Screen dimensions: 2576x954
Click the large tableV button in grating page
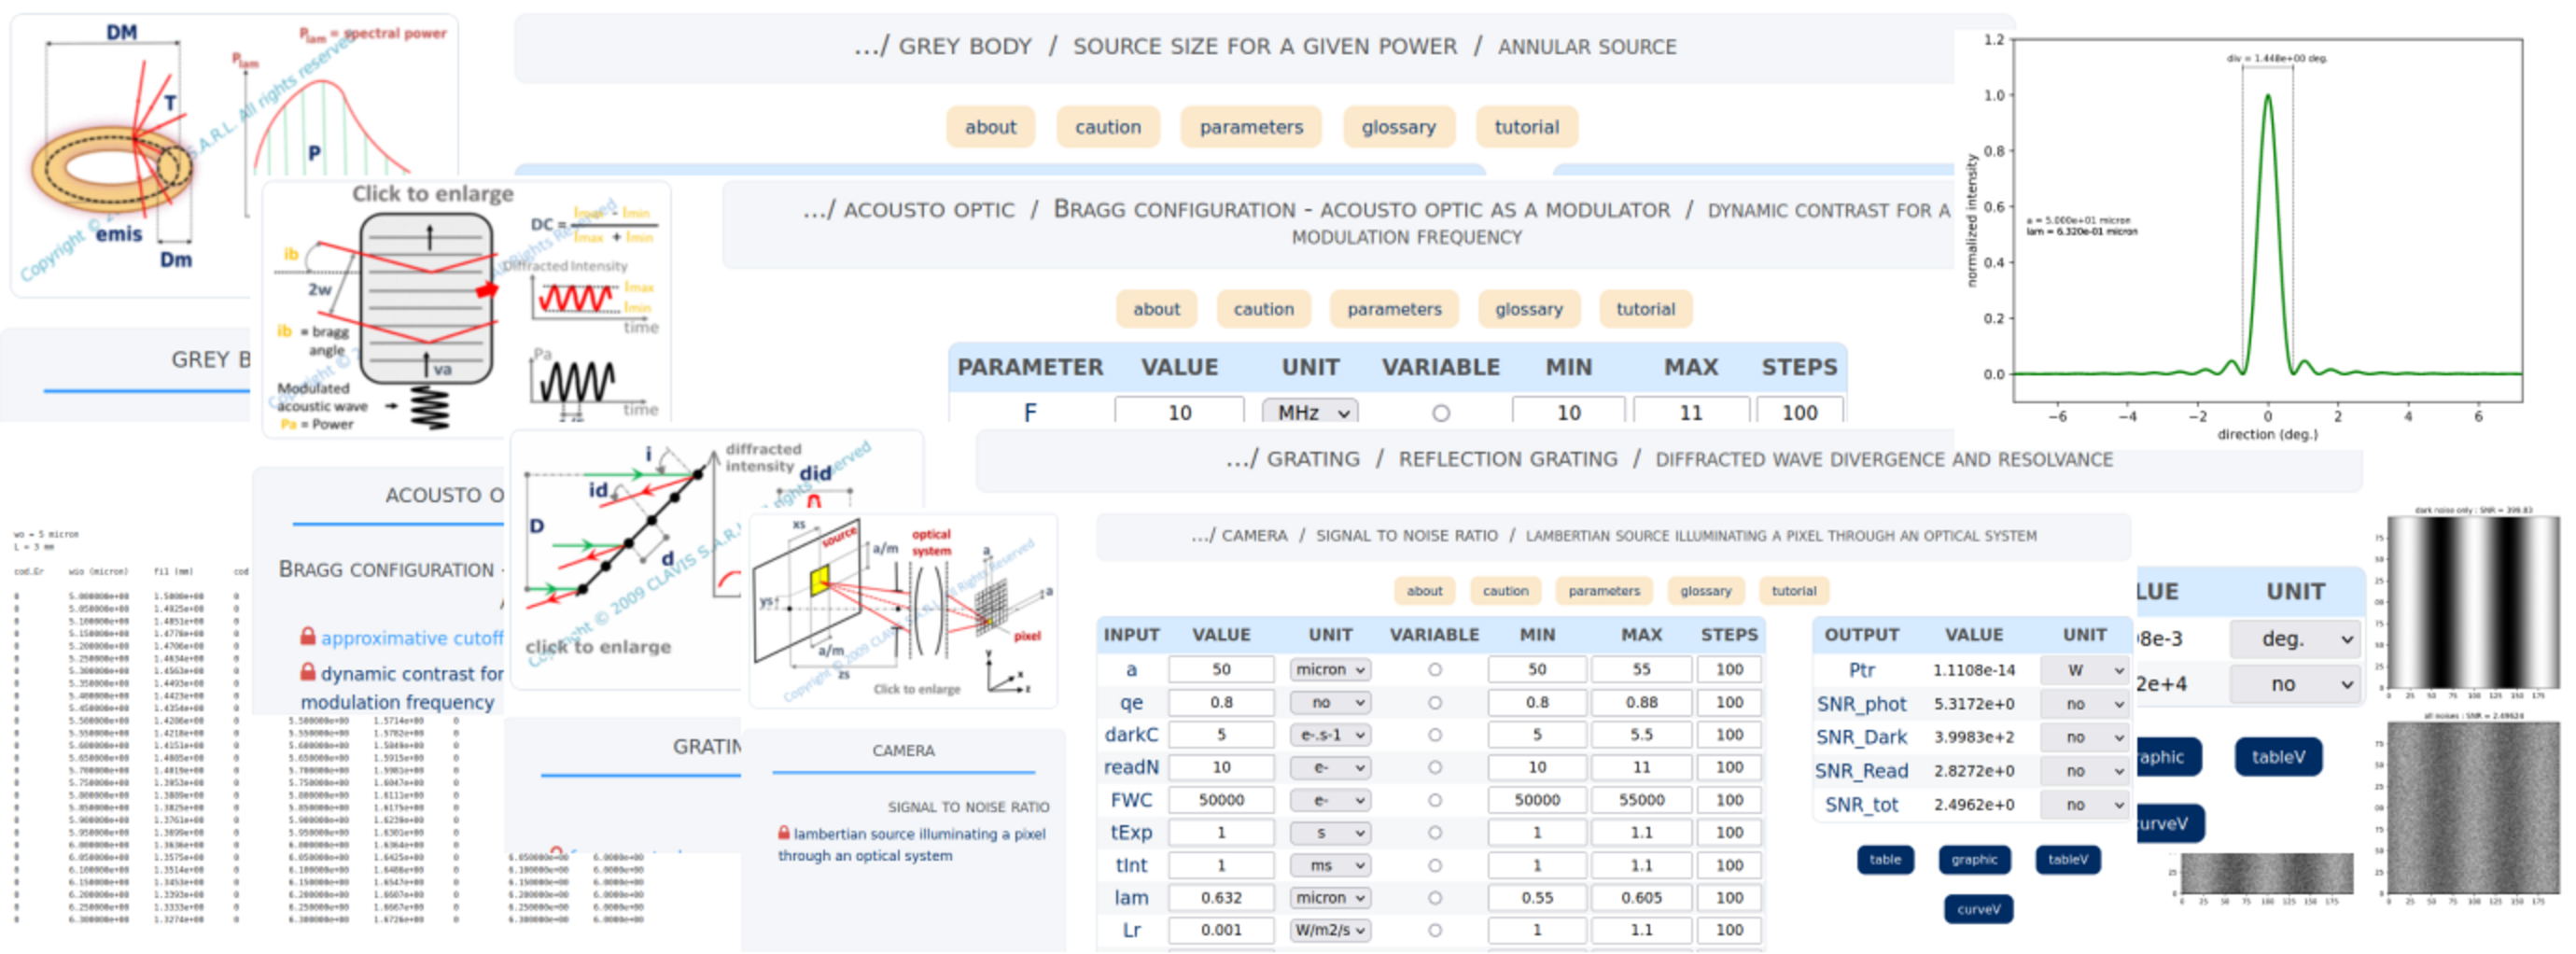coord(2278,757)
